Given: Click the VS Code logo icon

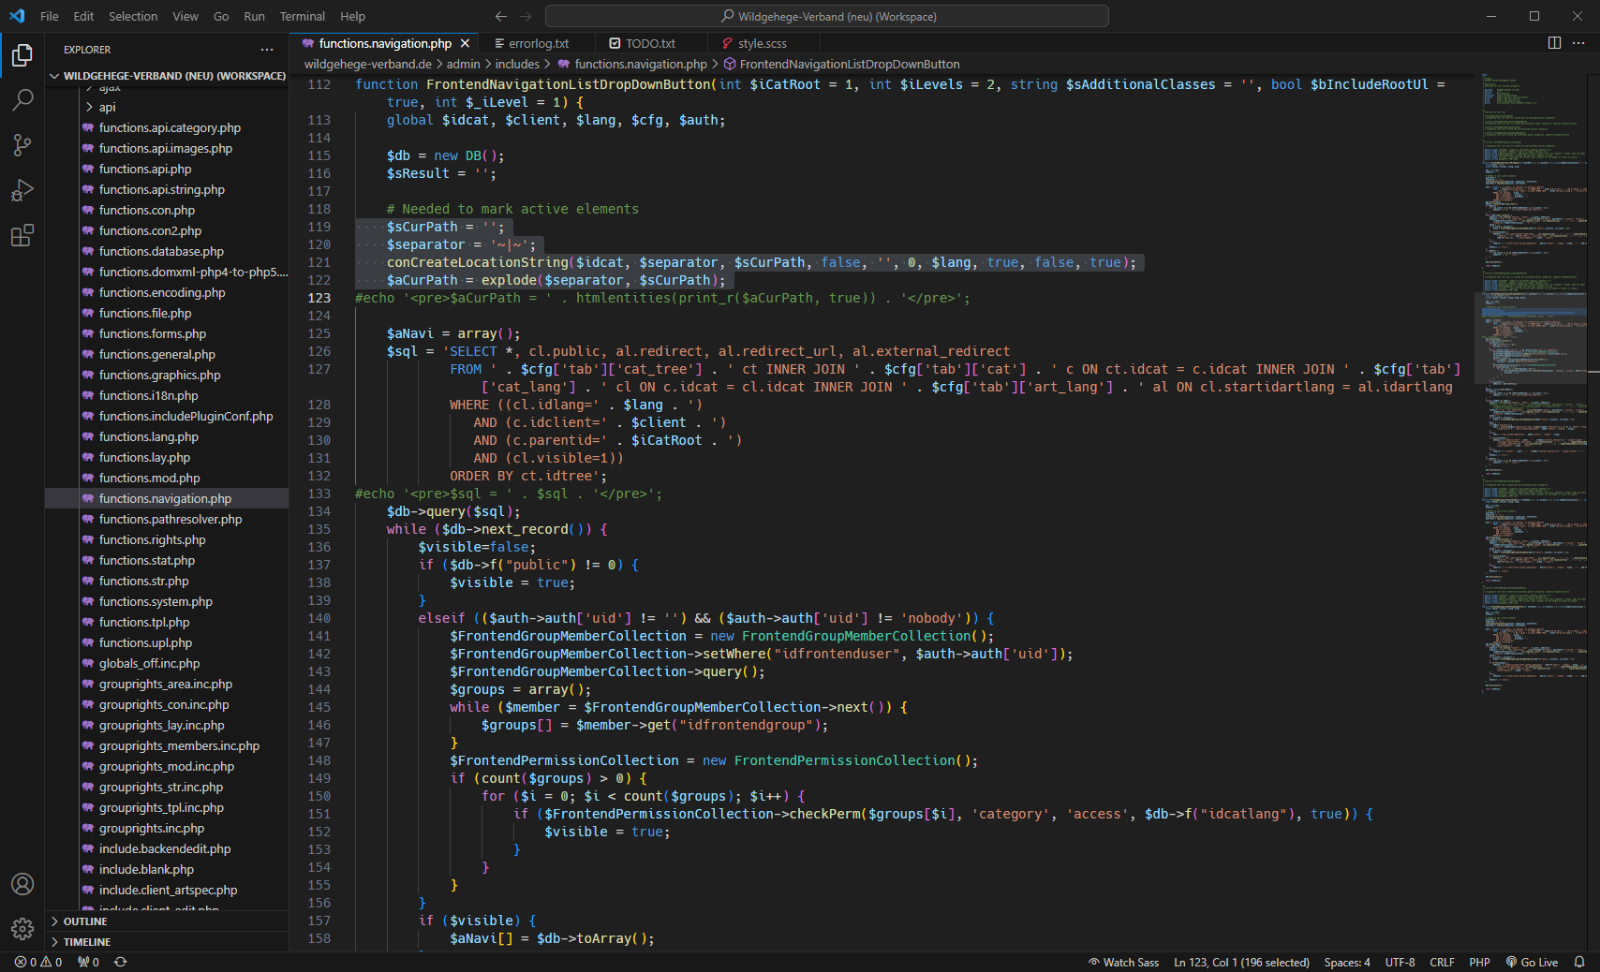Looking at the screenshot, I should tap(17, 16).
